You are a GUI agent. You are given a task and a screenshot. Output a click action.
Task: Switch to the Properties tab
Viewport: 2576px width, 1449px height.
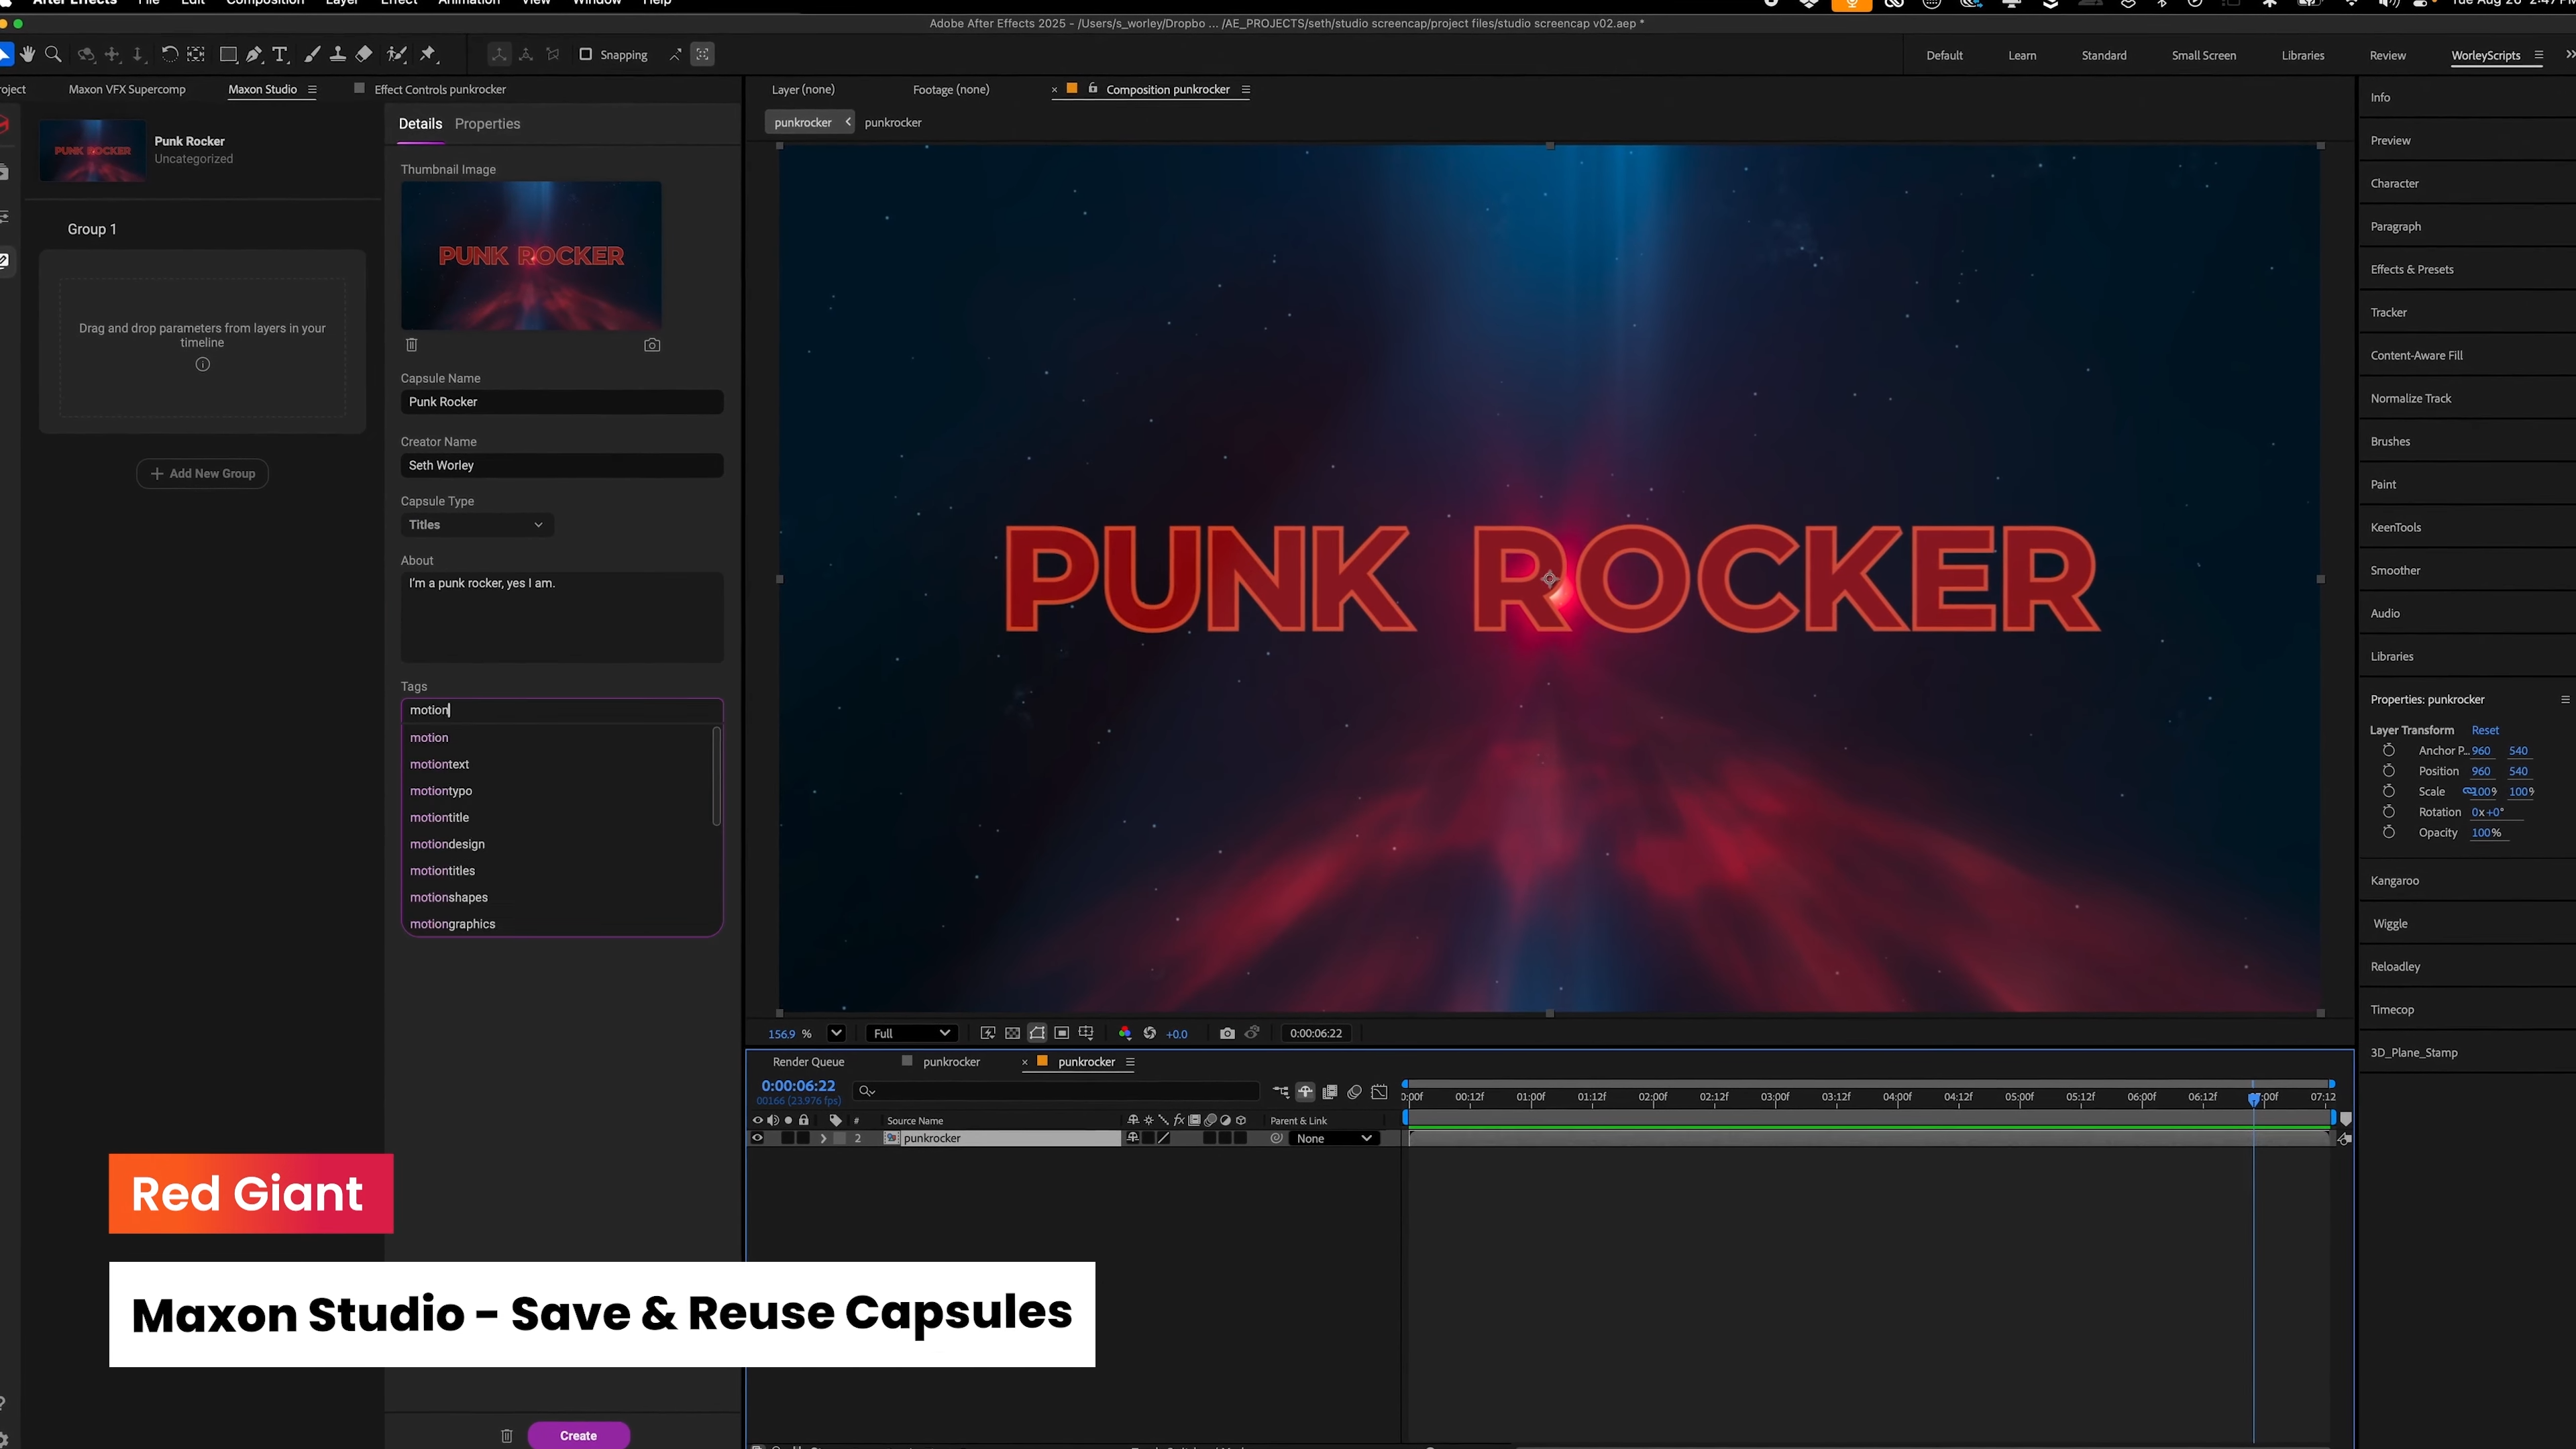pos(487,124)
